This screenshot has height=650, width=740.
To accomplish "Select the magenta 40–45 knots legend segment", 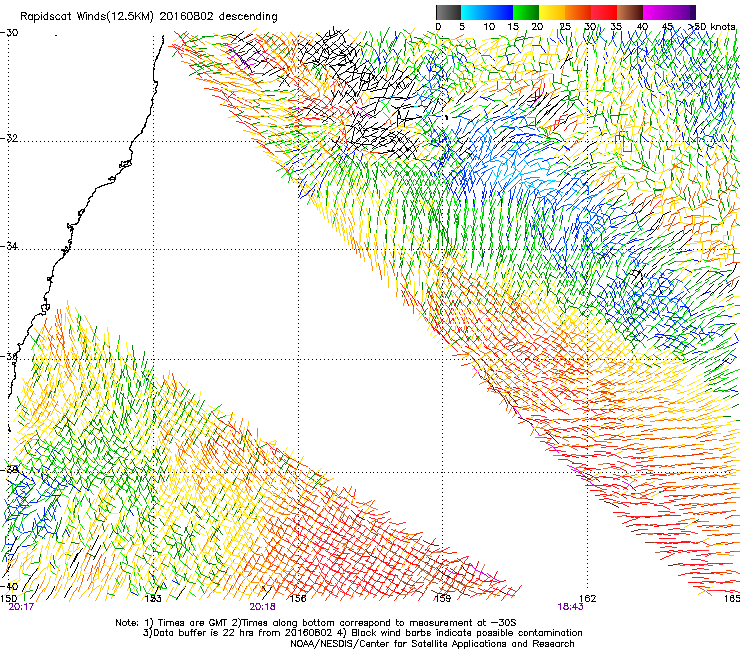I will click(x=656, y=12).
